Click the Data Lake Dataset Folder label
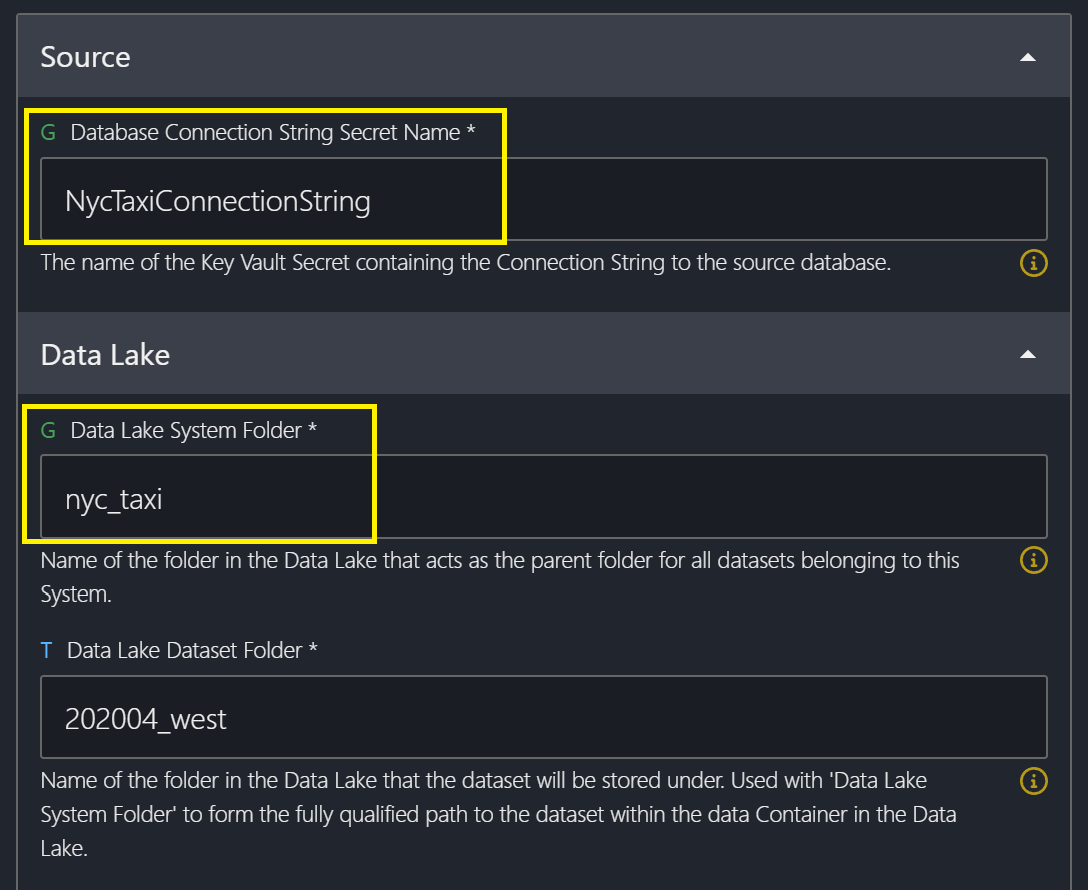Screen dimensions: 1088x890 (184, 650)
